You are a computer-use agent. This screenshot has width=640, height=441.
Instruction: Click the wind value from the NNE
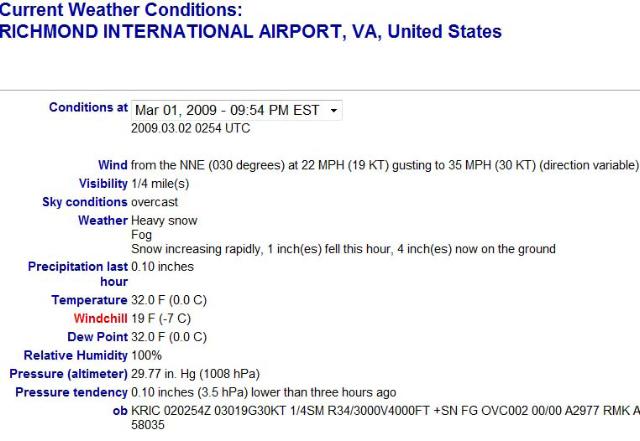pyautogui.click(x=384, y=165)
